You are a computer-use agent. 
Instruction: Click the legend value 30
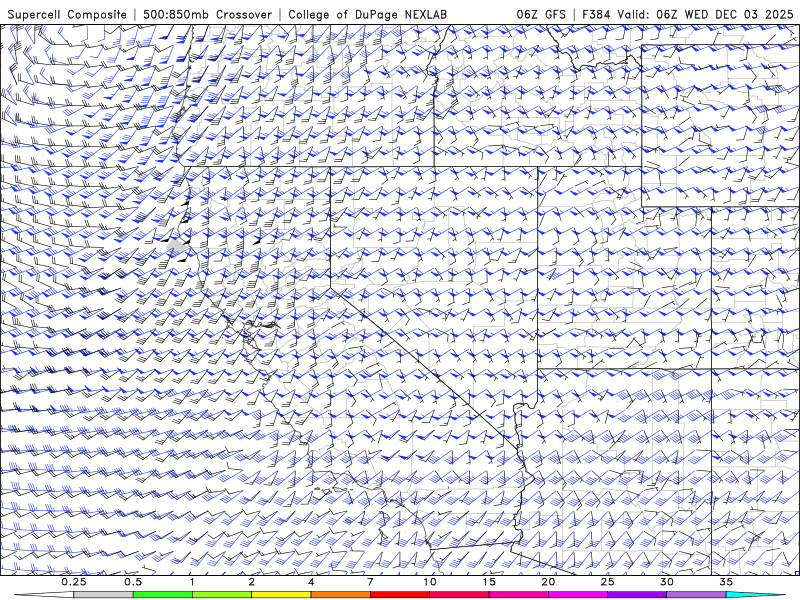tap(667, 582)
